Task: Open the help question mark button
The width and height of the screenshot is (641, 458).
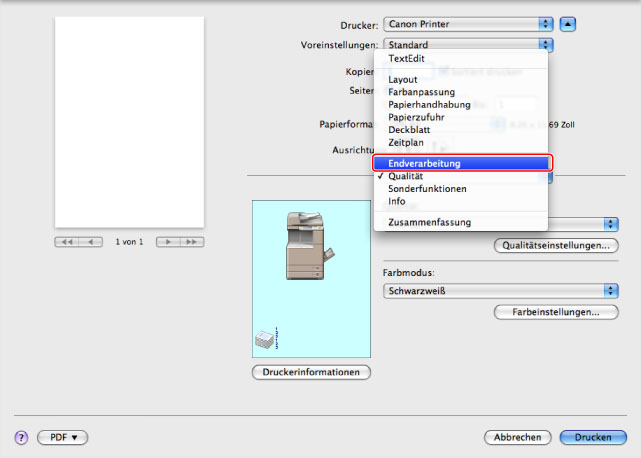Action: tap(20, 437)
